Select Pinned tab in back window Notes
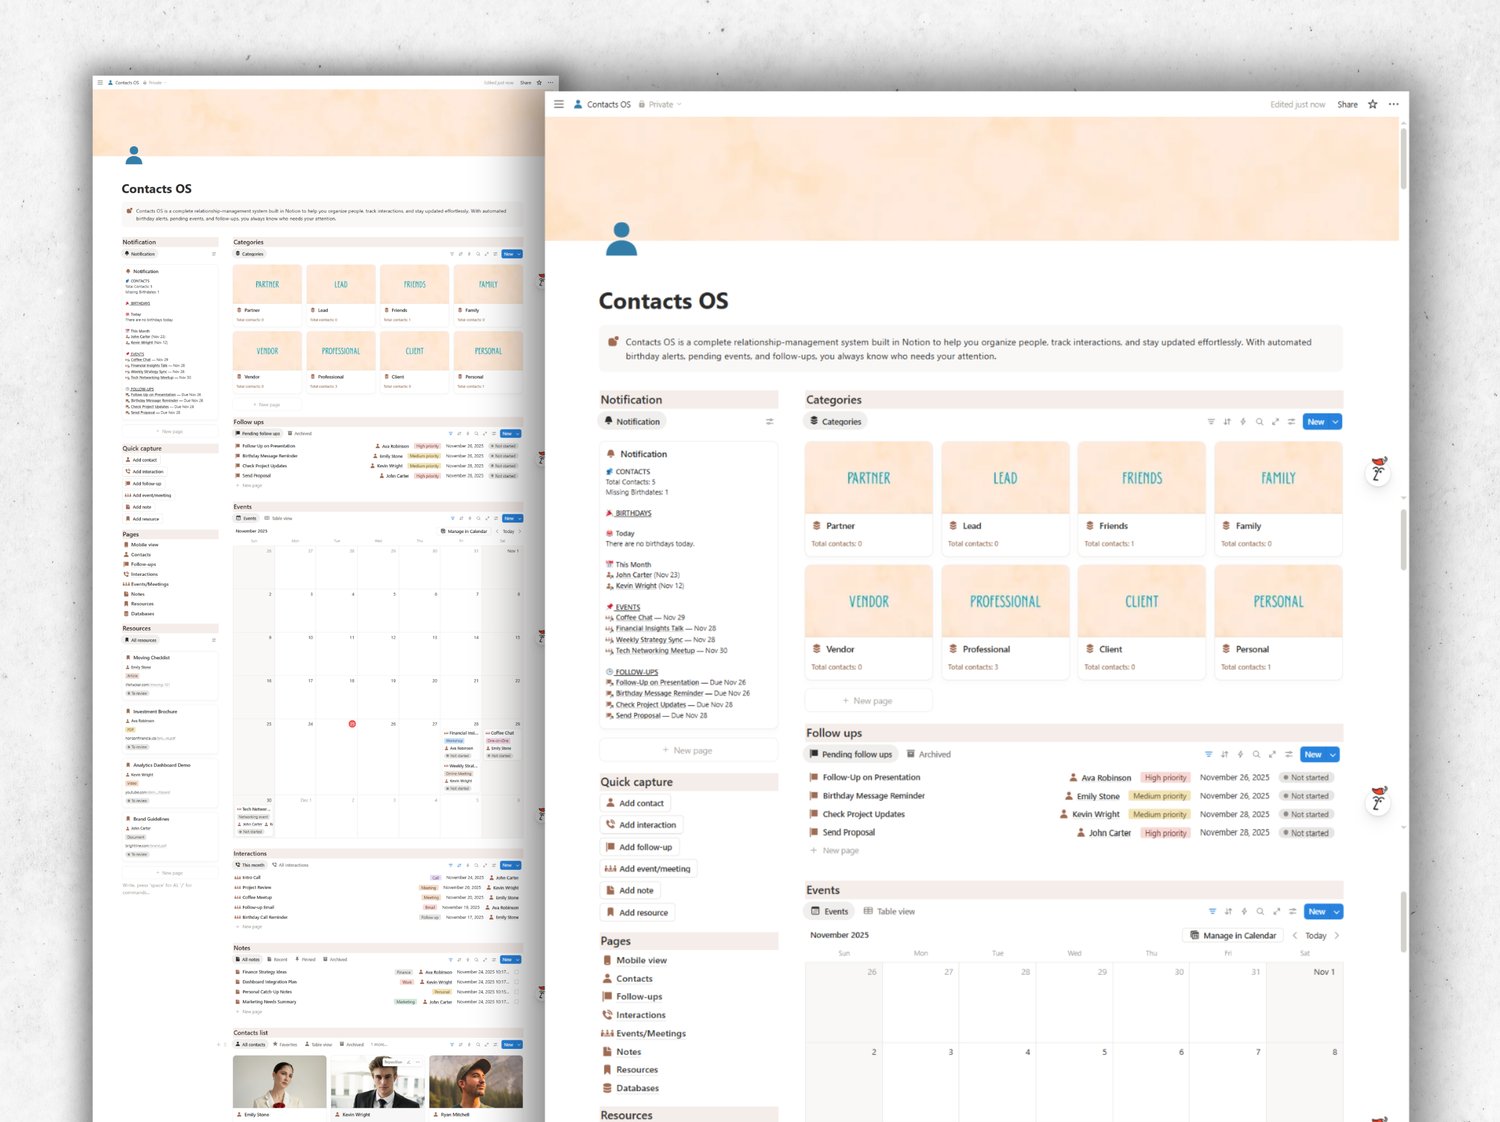Screen dimensions: 1500x1122 (x=305, y=959)
